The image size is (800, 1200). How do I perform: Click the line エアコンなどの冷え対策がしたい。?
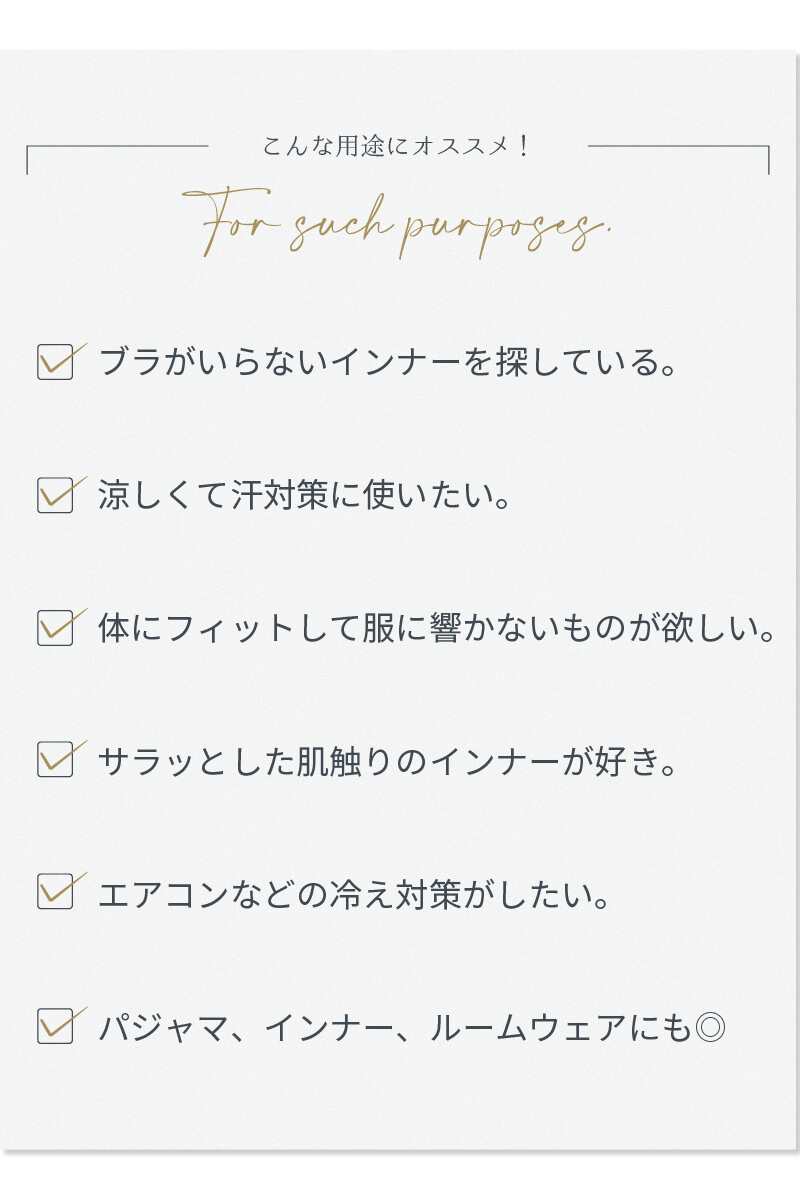point(355,894)
